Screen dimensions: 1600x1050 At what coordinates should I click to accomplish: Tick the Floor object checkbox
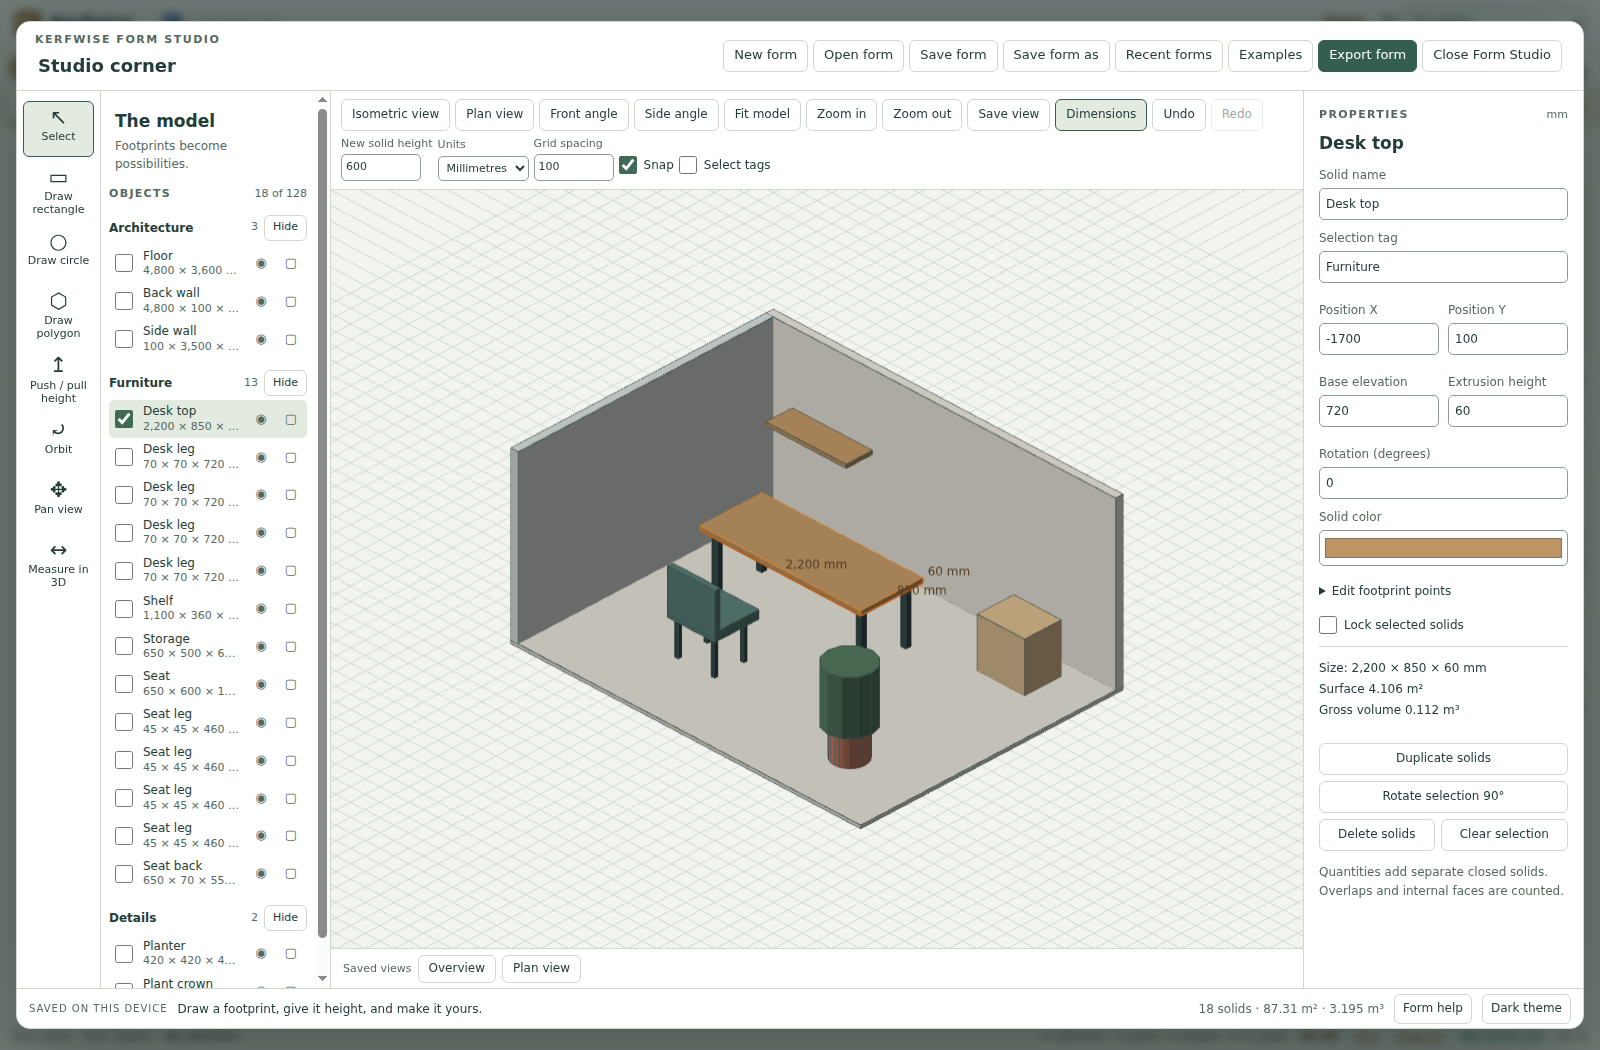click(x=124, y=263)
